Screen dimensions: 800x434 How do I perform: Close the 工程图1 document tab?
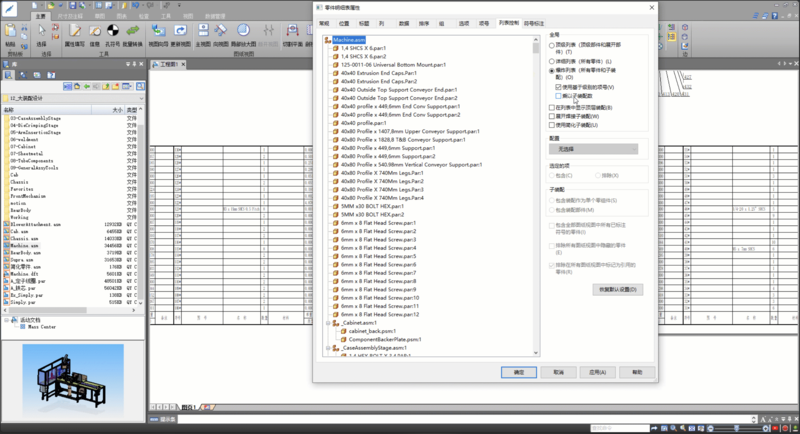point(183,64)
